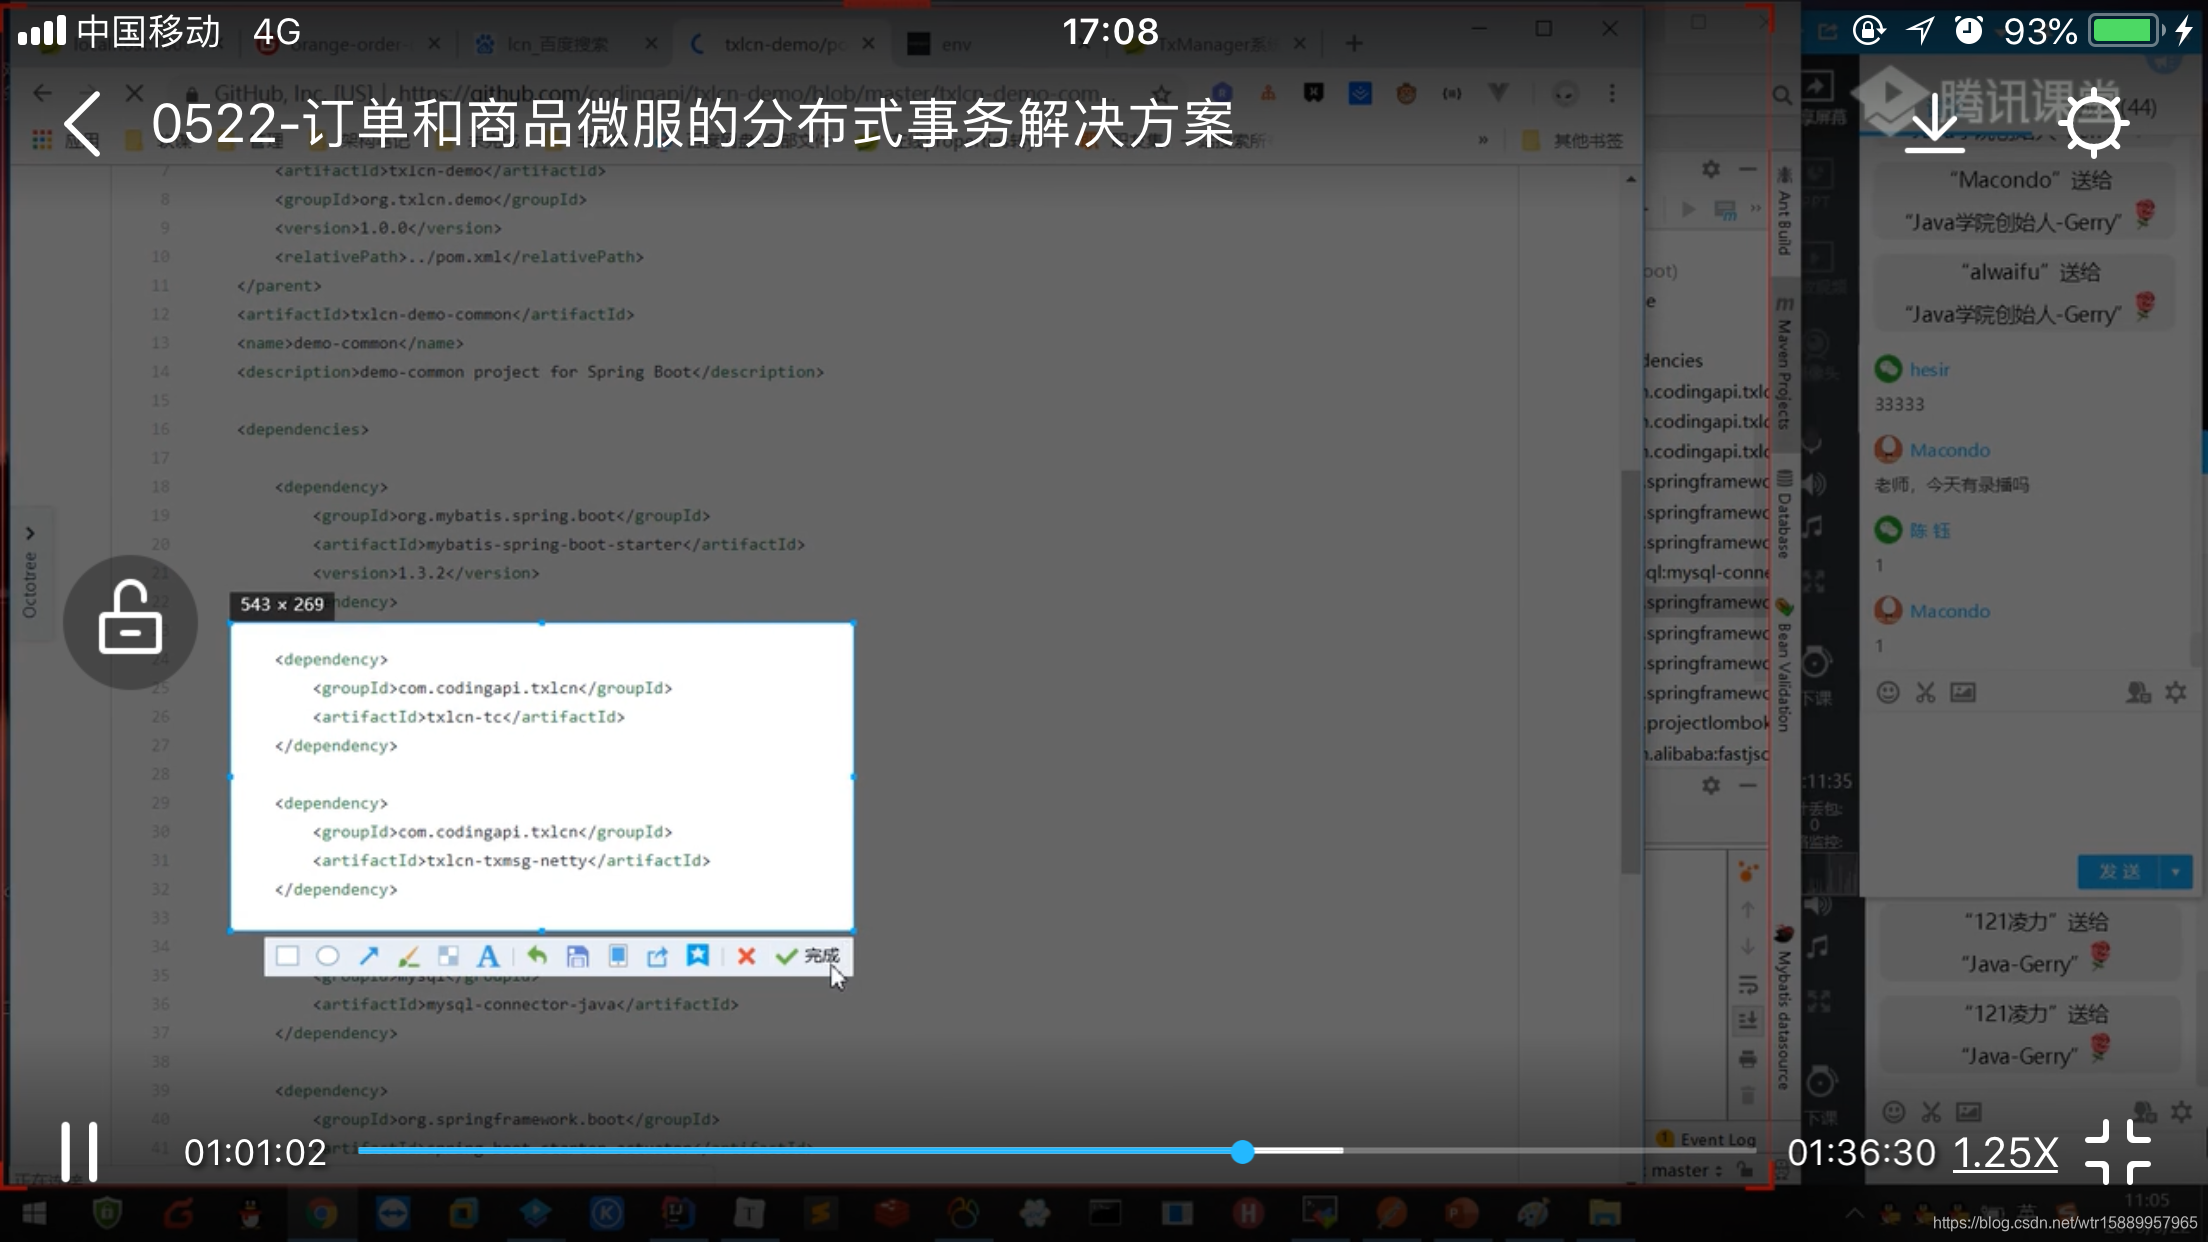Change the 1.25X playback speed
This screenshot has height=1242, width=2208.
pyautogui.click(x=2005, y=1152)
